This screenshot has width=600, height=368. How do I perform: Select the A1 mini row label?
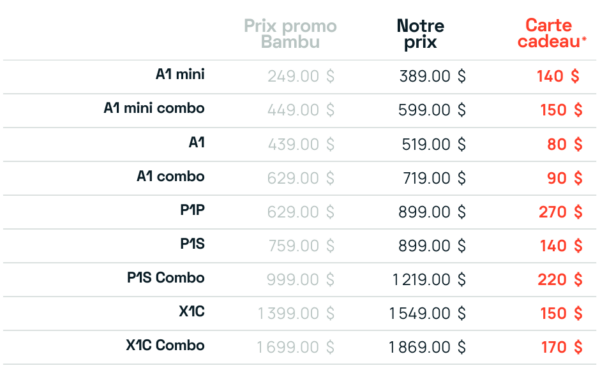180,74
